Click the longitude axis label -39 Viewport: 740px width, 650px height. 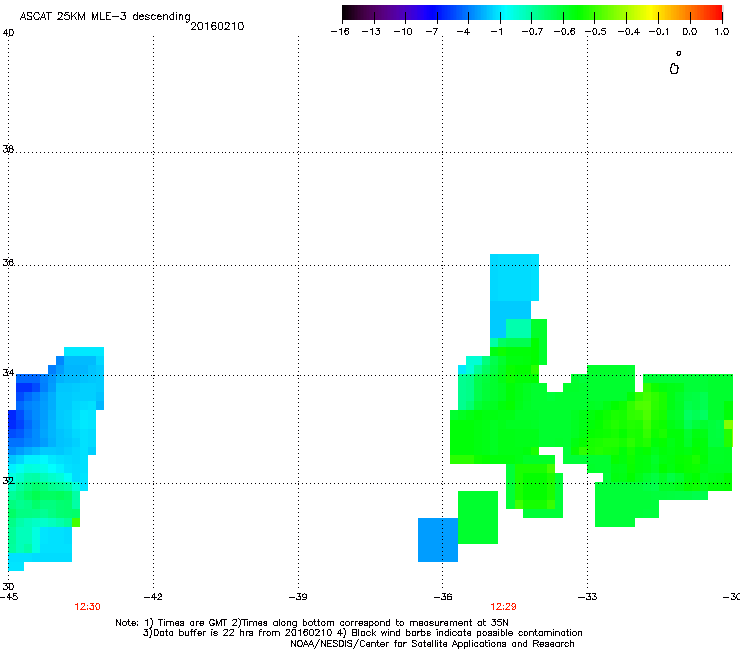(x=298, y=597)
